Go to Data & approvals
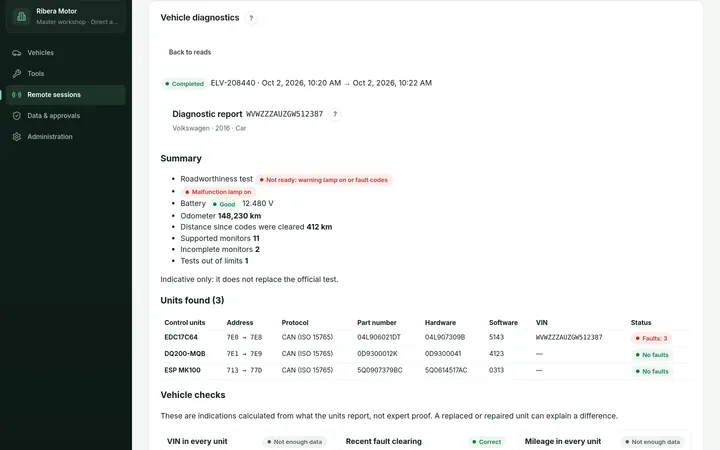The image size is (720, 450). [x=66, y=116]
